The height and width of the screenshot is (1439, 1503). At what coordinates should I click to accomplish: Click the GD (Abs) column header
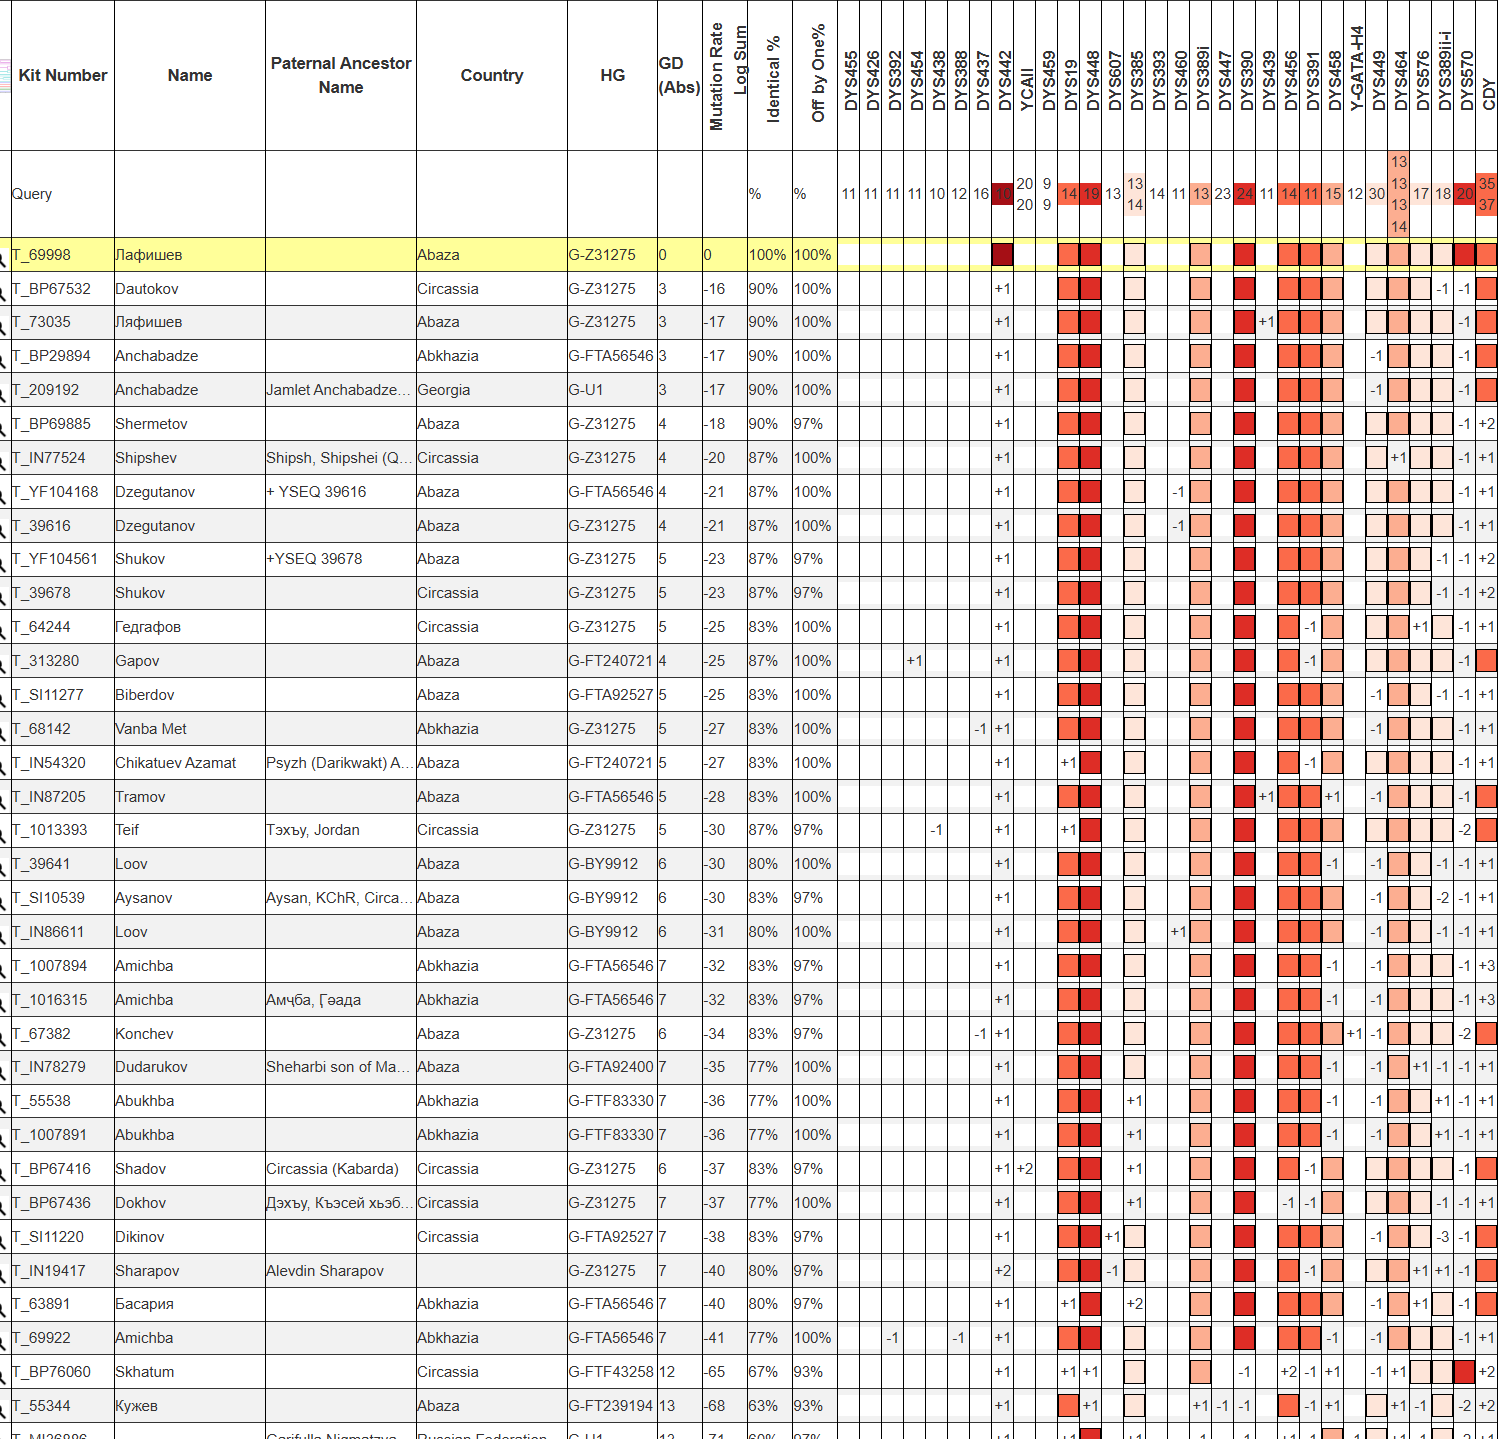click(x=679, y=76)
